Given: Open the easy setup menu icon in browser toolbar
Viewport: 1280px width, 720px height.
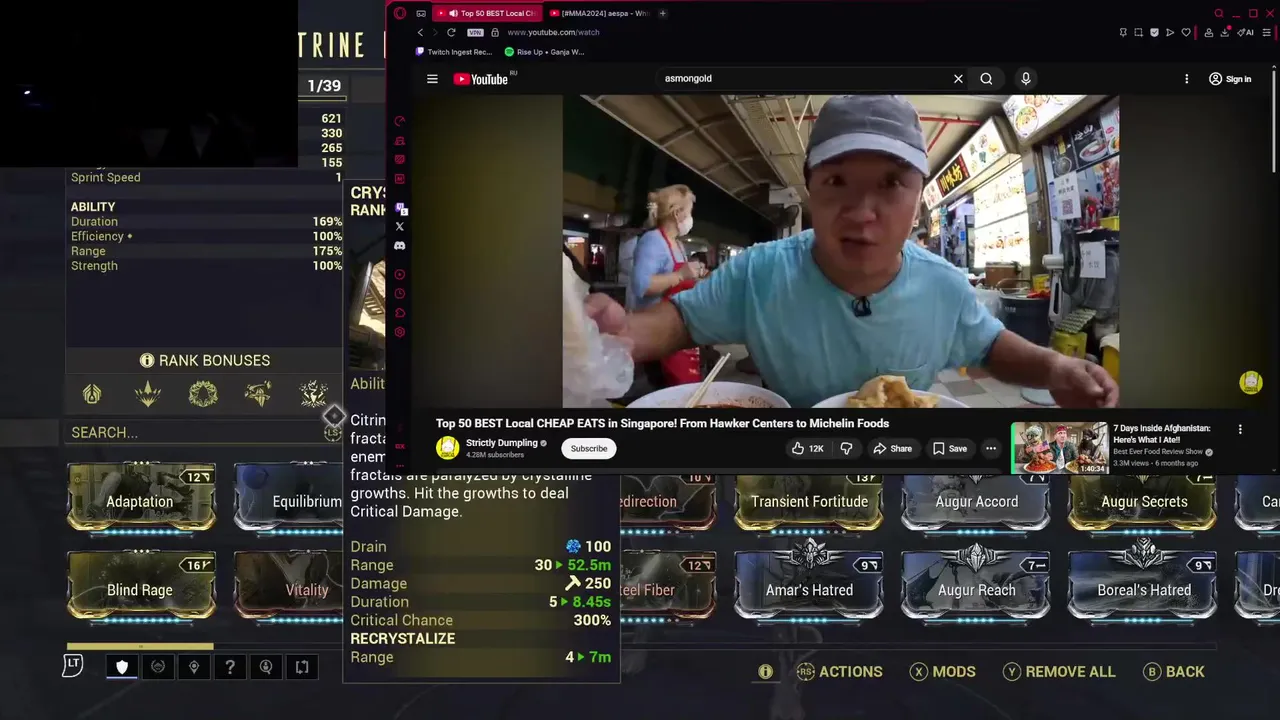Looking at the screenshot, I should [1266, 32].
